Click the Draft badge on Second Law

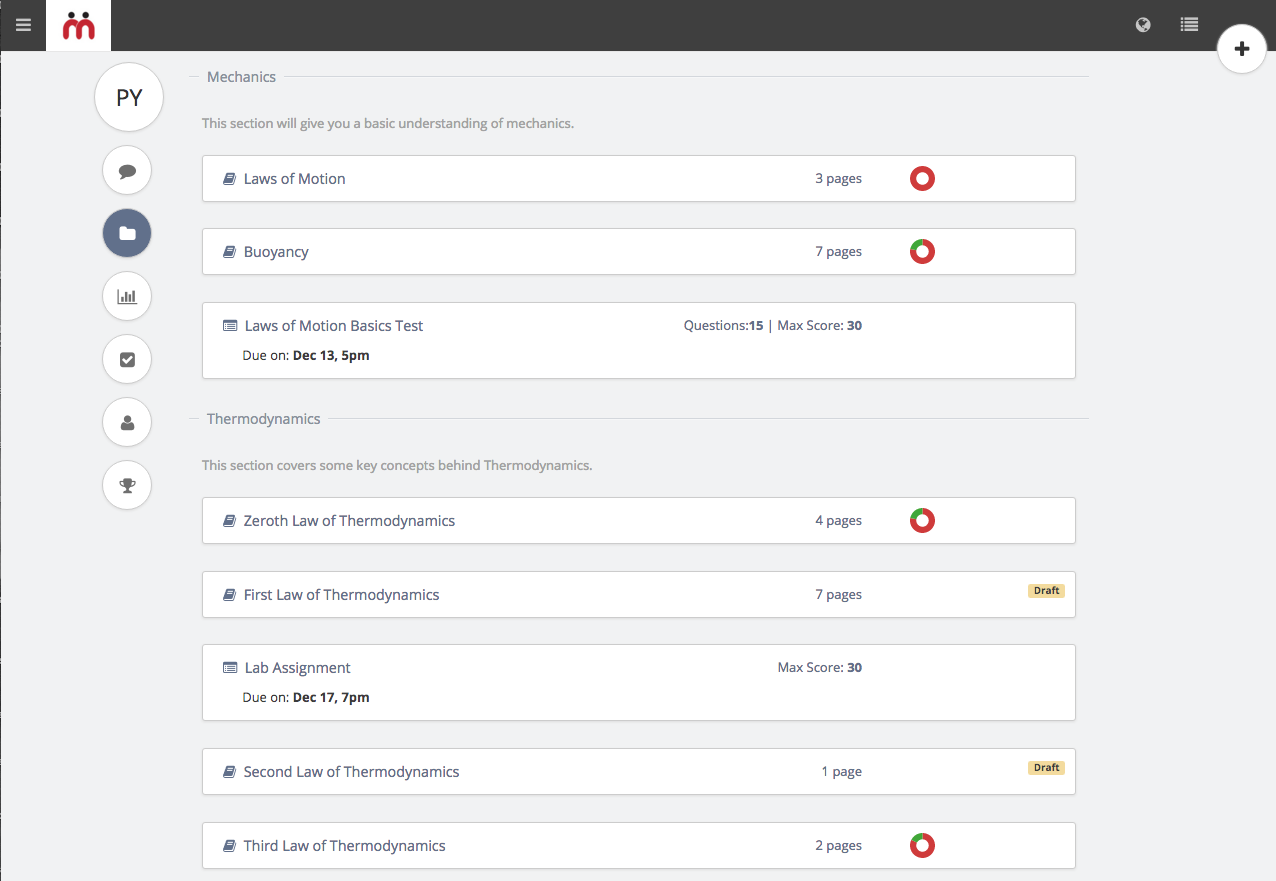point(1046,768)
